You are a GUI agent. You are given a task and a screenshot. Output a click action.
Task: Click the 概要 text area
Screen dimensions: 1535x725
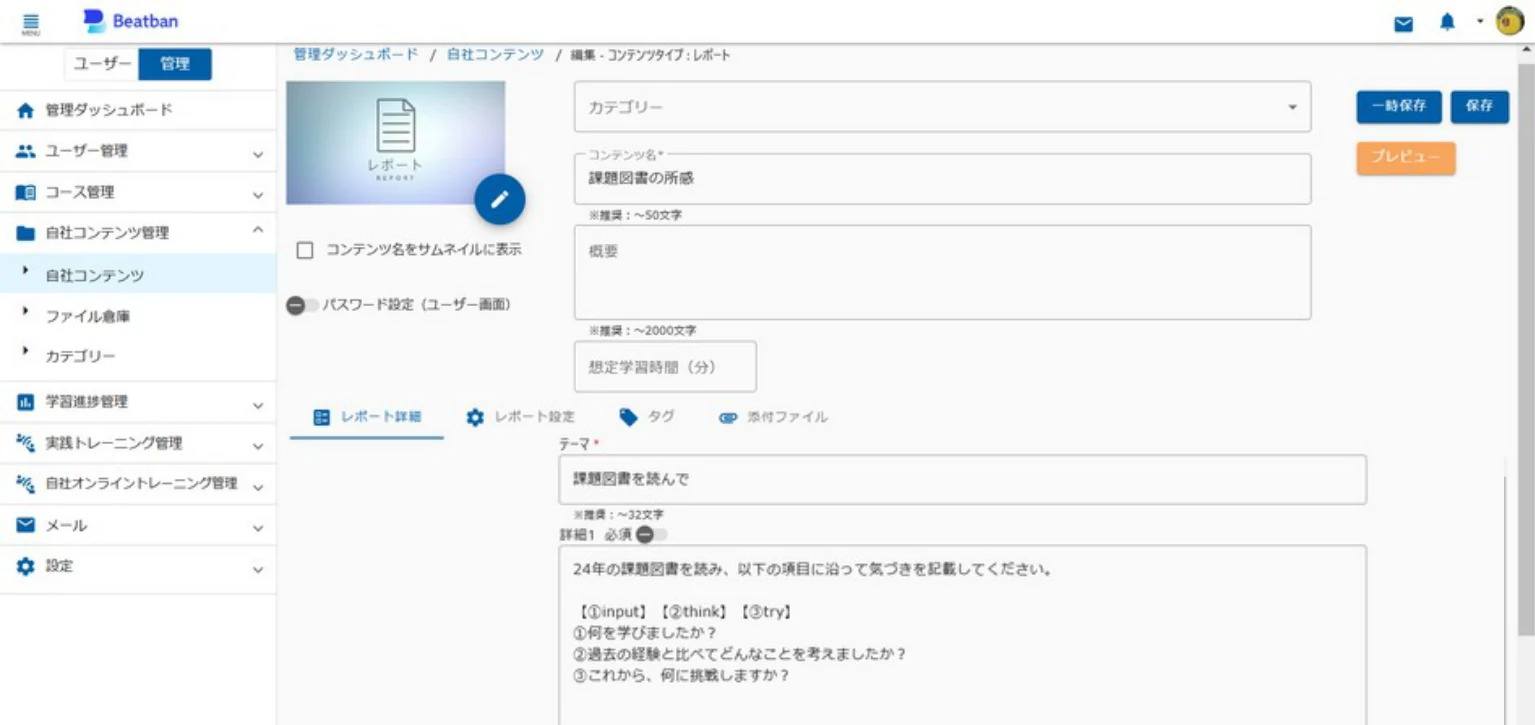point(942,272)
